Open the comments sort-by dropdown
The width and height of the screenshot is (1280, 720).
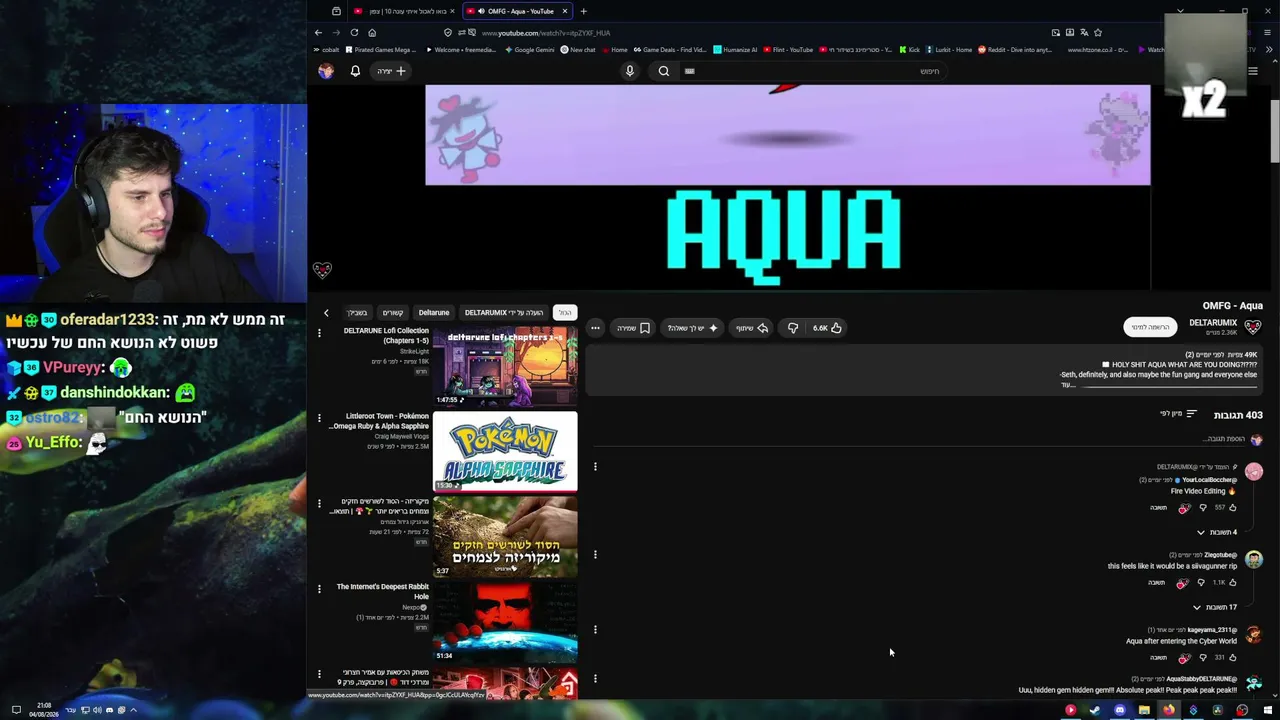[1178, 414]
